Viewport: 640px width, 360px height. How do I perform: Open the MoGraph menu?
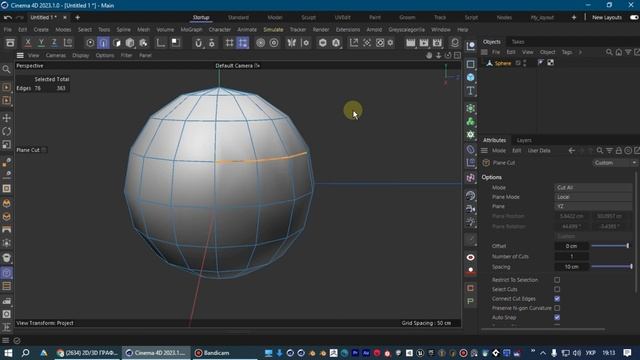191,30
